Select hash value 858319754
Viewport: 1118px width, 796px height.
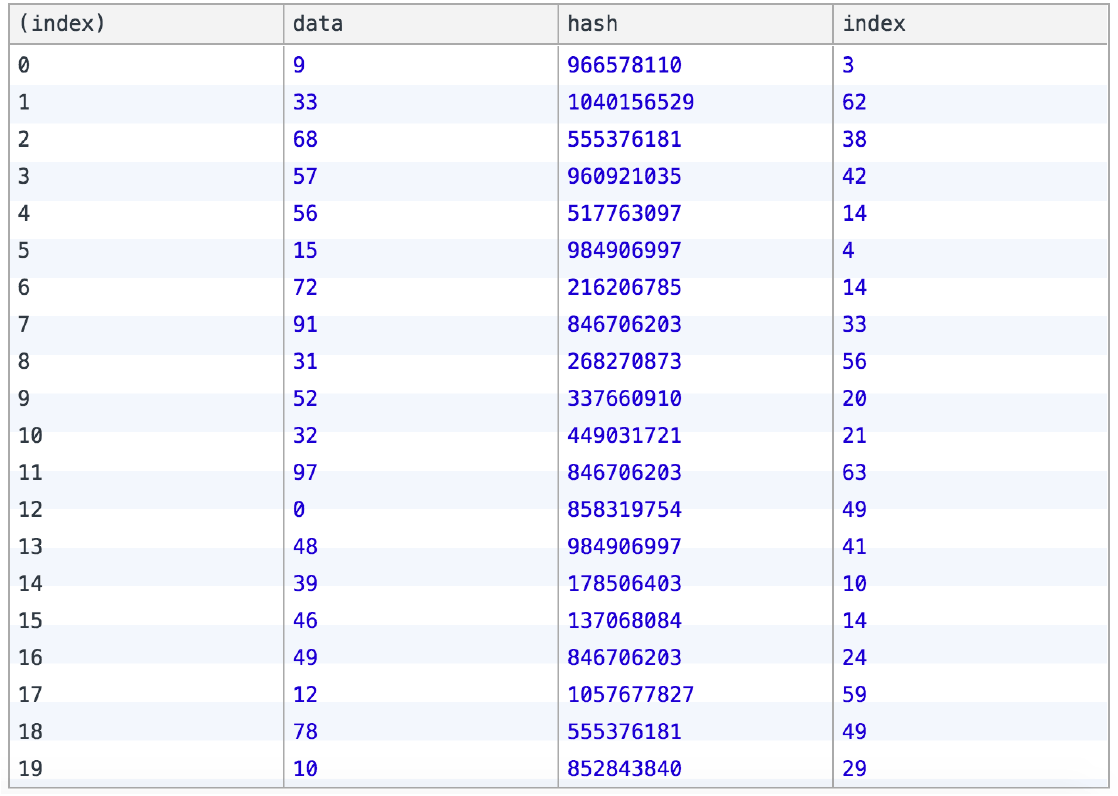pos(625,511)
